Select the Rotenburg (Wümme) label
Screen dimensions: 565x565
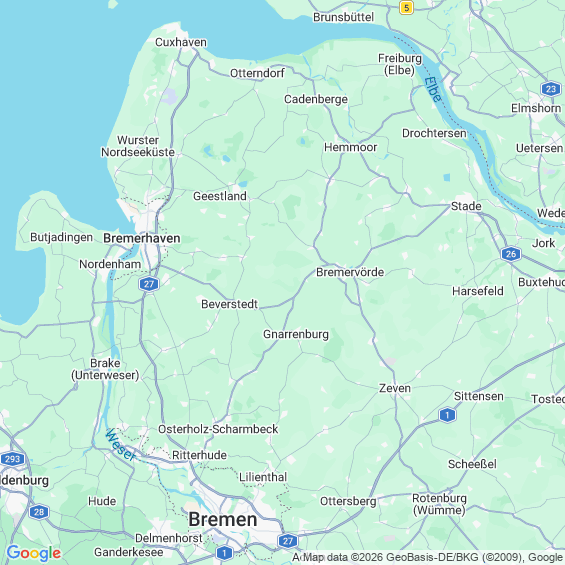pos(439,504)
